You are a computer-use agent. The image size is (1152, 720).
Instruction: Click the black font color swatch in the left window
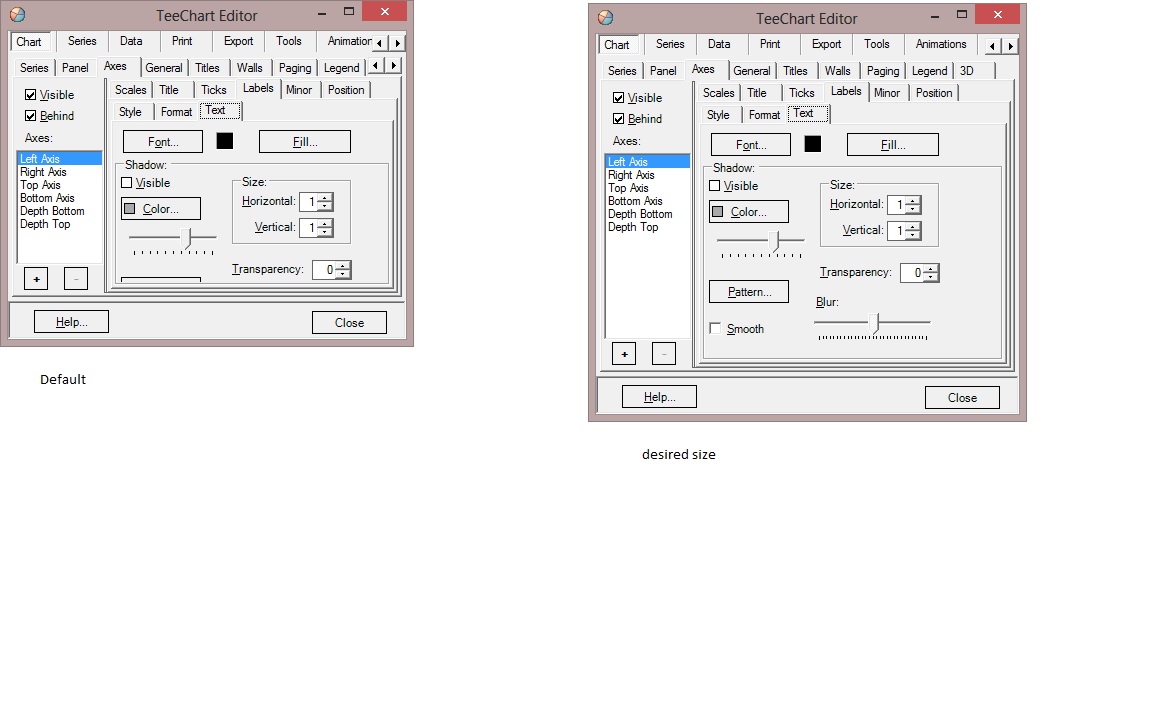click(225, 141)
